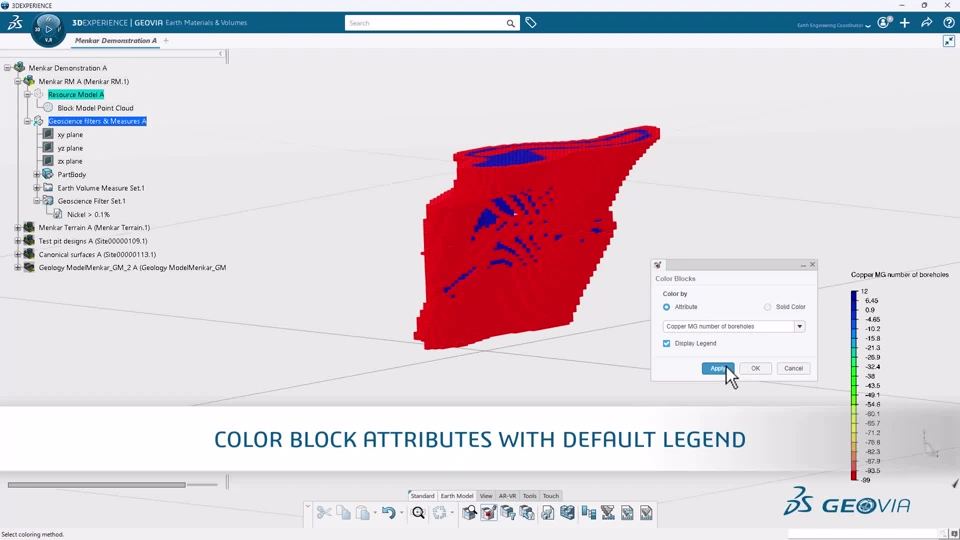The width and height of the screenshot is (960, 540).
Task: Open the user profile icon
Action: tap(883, 23)
